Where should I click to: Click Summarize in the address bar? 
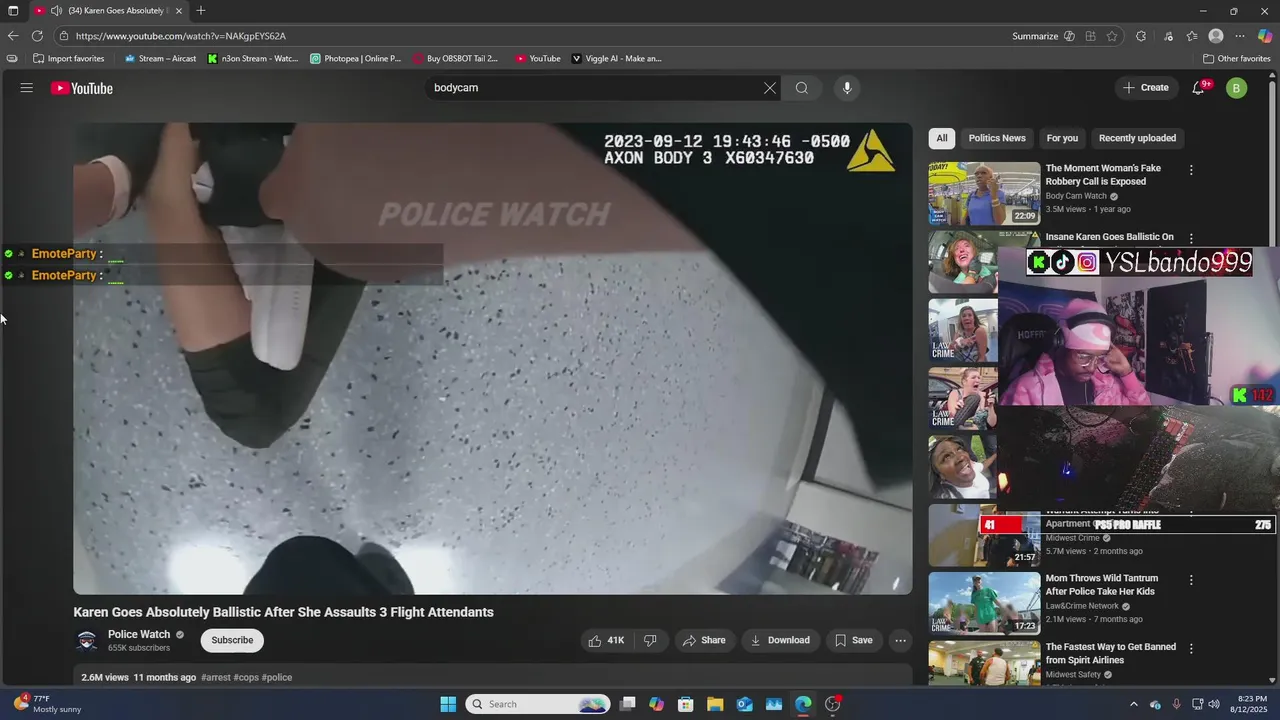1036,36
